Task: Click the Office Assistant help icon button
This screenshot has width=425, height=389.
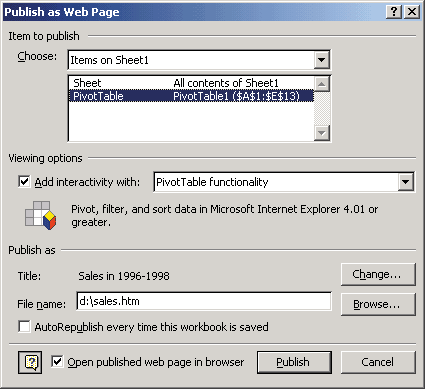Action: coord(30,362)
